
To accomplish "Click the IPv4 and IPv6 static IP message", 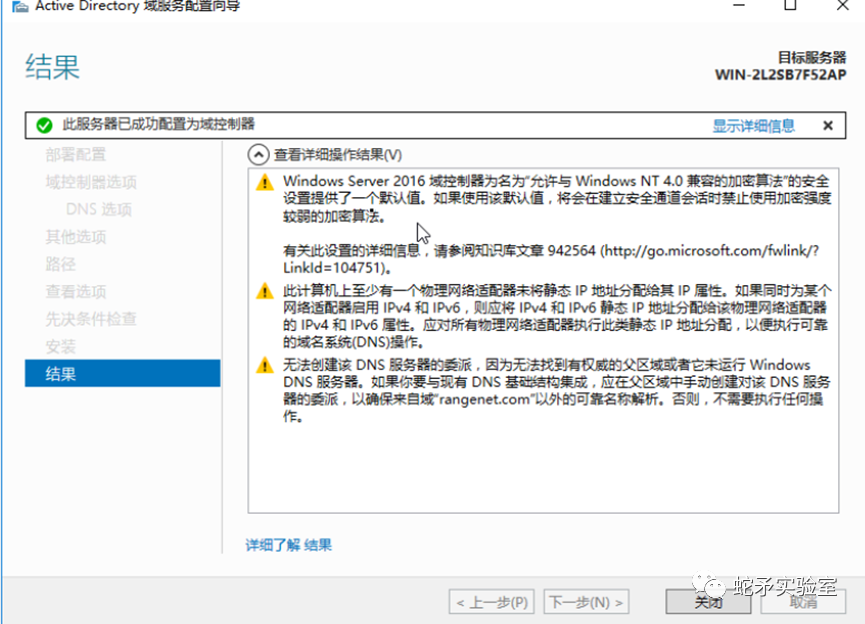I will 557,316.
